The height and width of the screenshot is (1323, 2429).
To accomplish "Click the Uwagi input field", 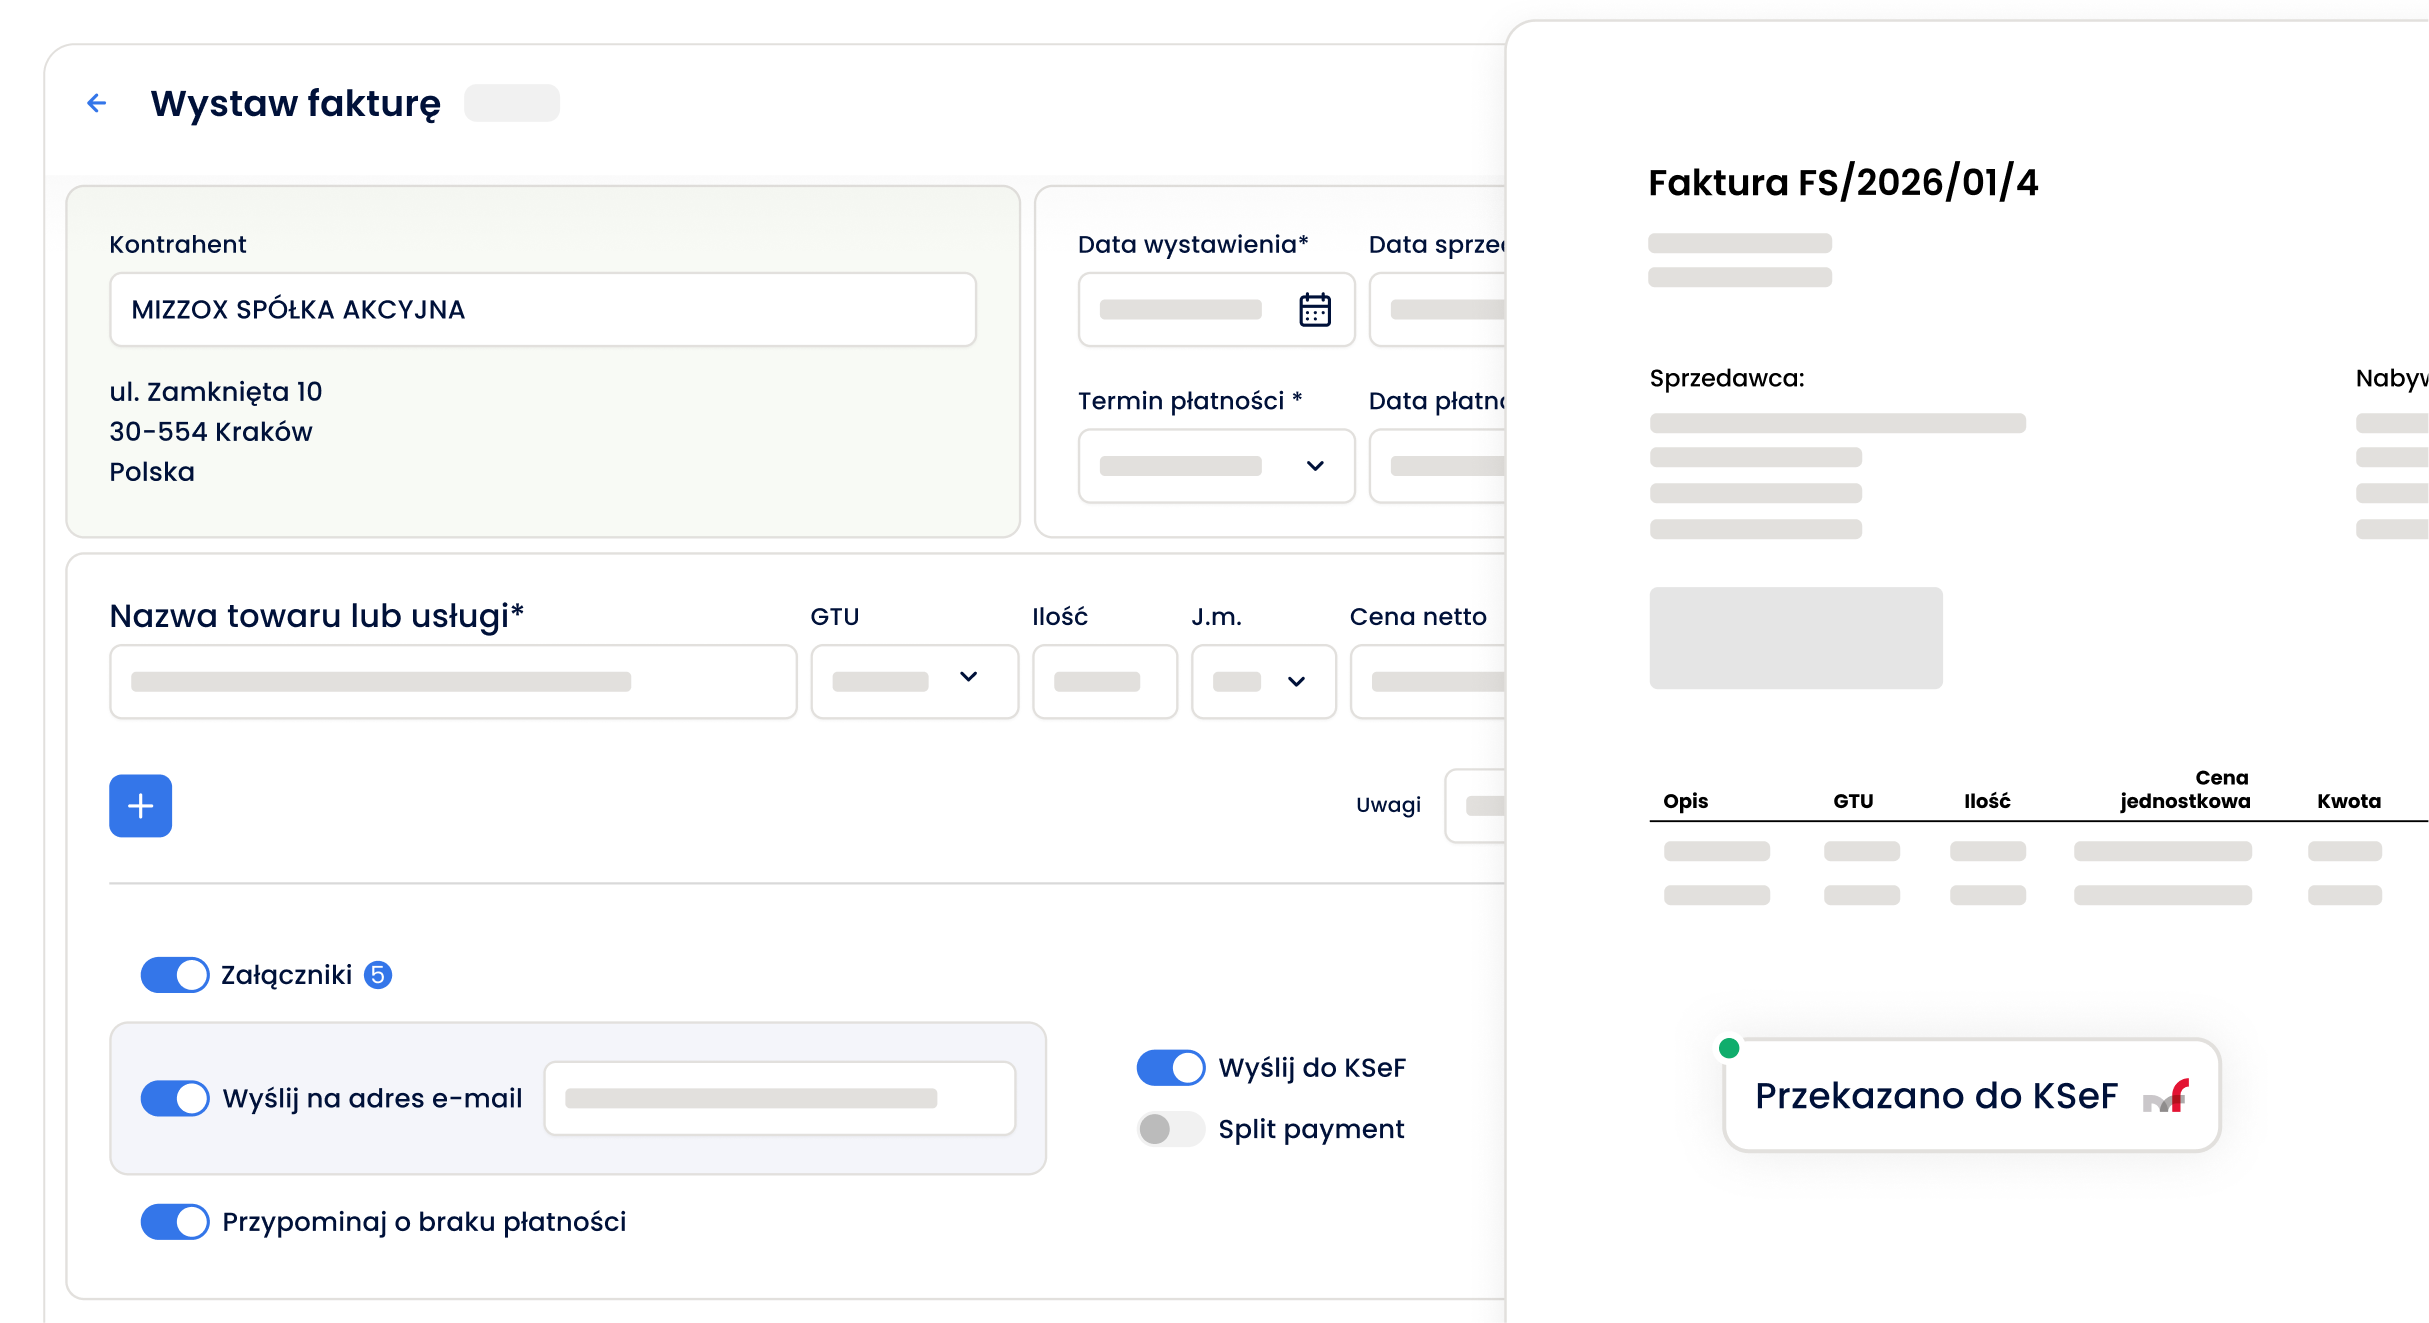I will pyautogui.click(x=1476, y=806).
